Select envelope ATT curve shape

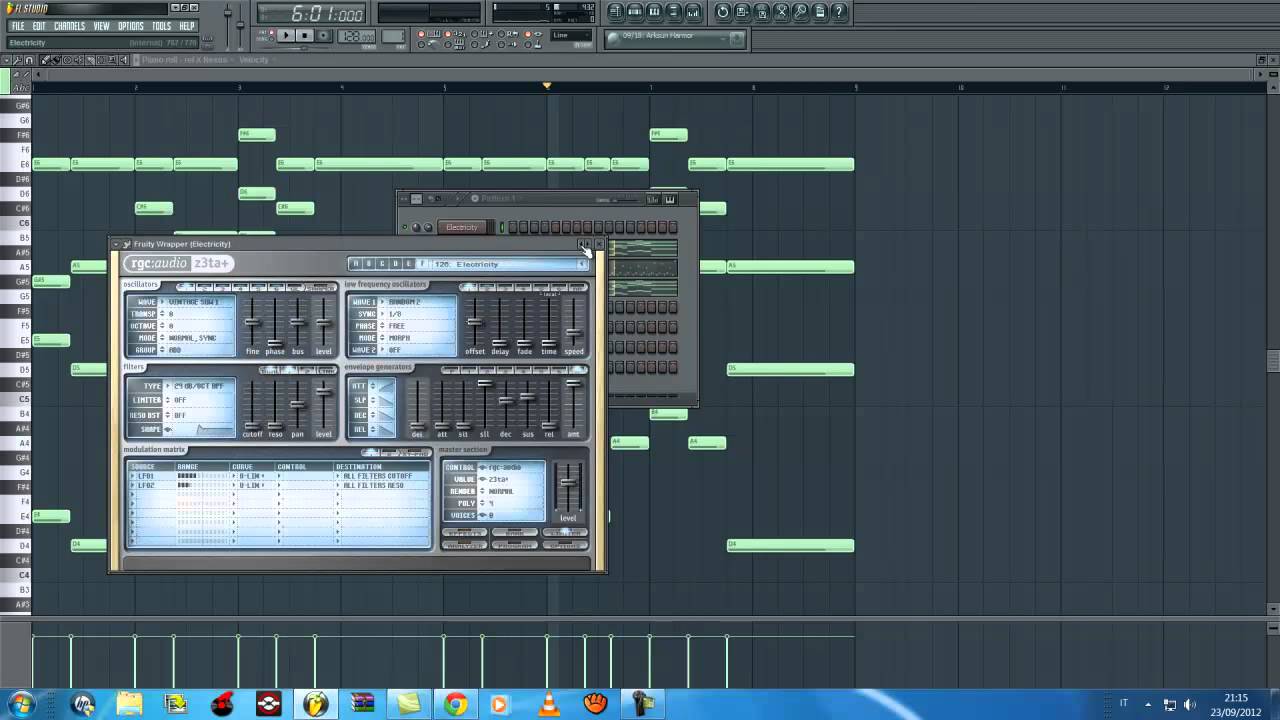coord(387,386)
